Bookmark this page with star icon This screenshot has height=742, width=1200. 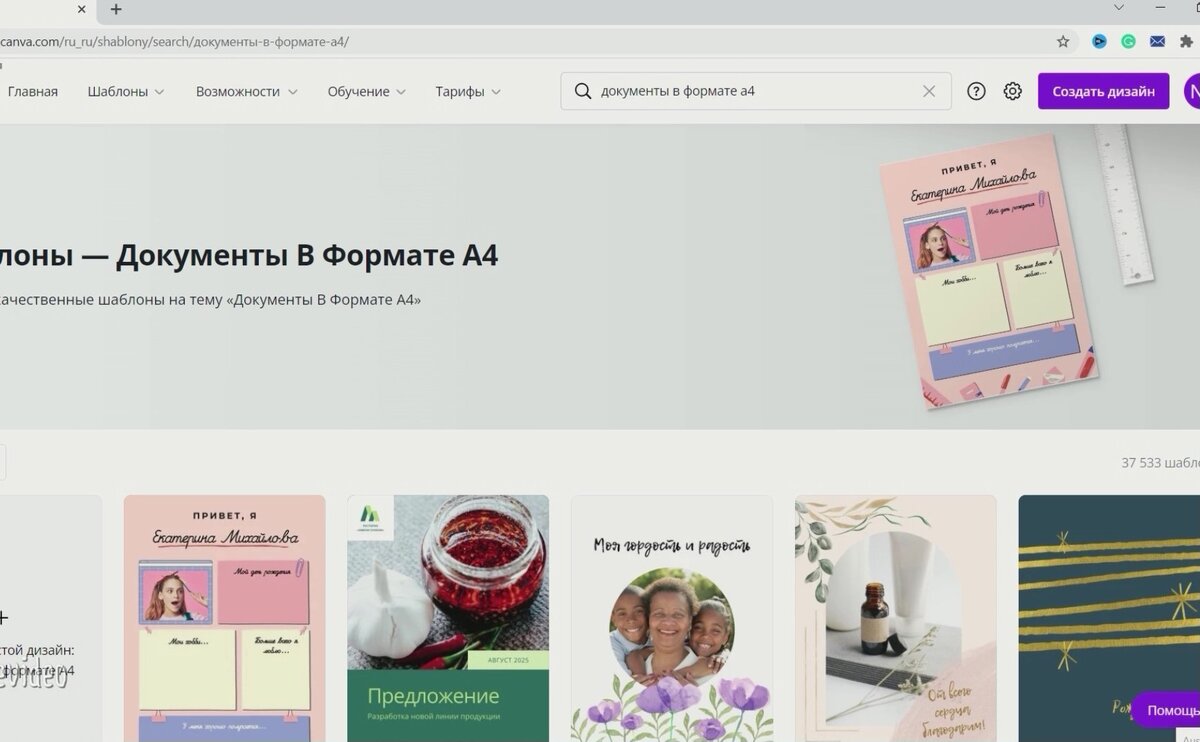pyautogui.click(x=1063, y=42)
